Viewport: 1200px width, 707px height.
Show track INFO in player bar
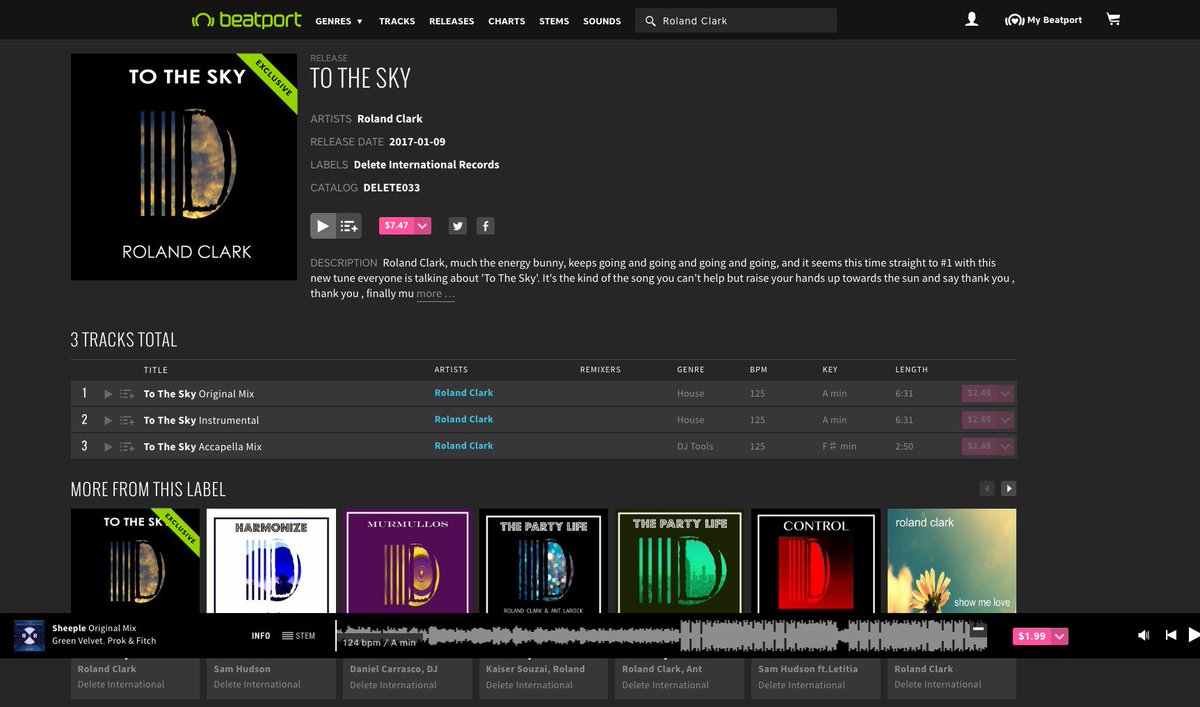pyautogui.click(x=261, y=636)
